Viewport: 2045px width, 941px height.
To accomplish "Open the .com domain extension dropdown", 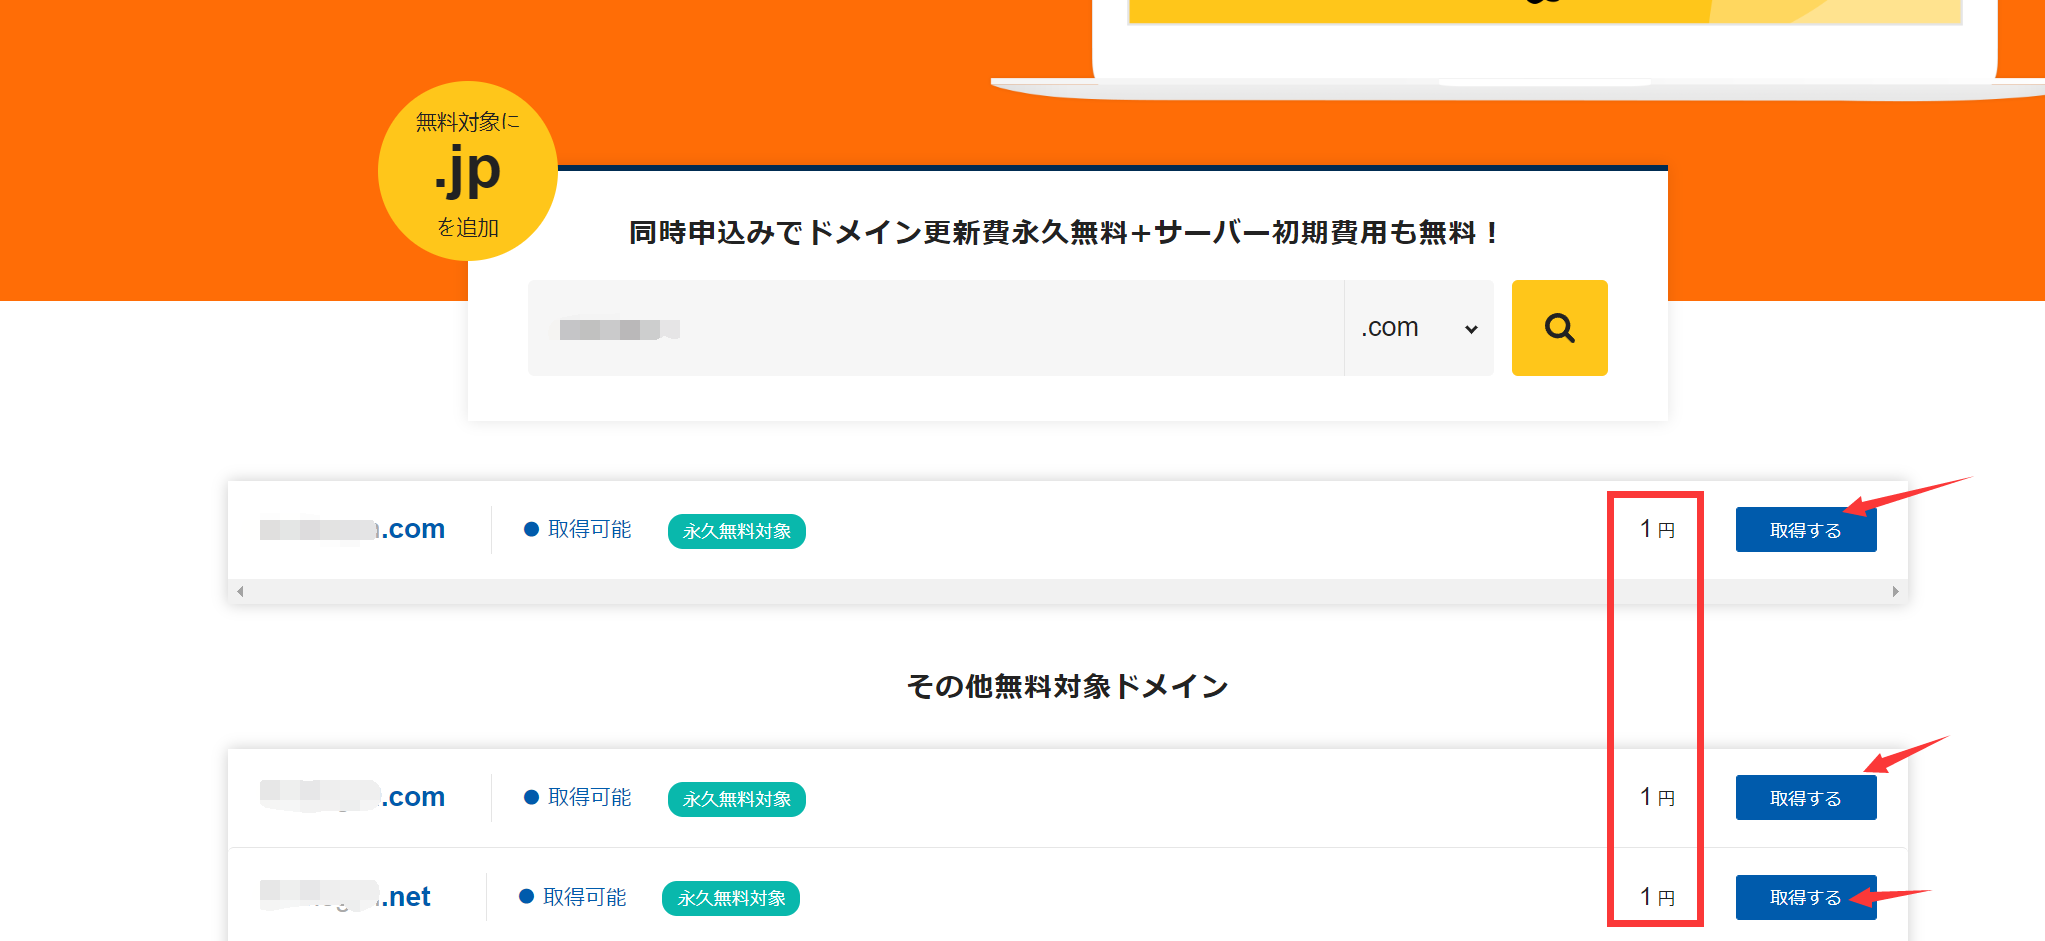I will [x=1418, y=328].
